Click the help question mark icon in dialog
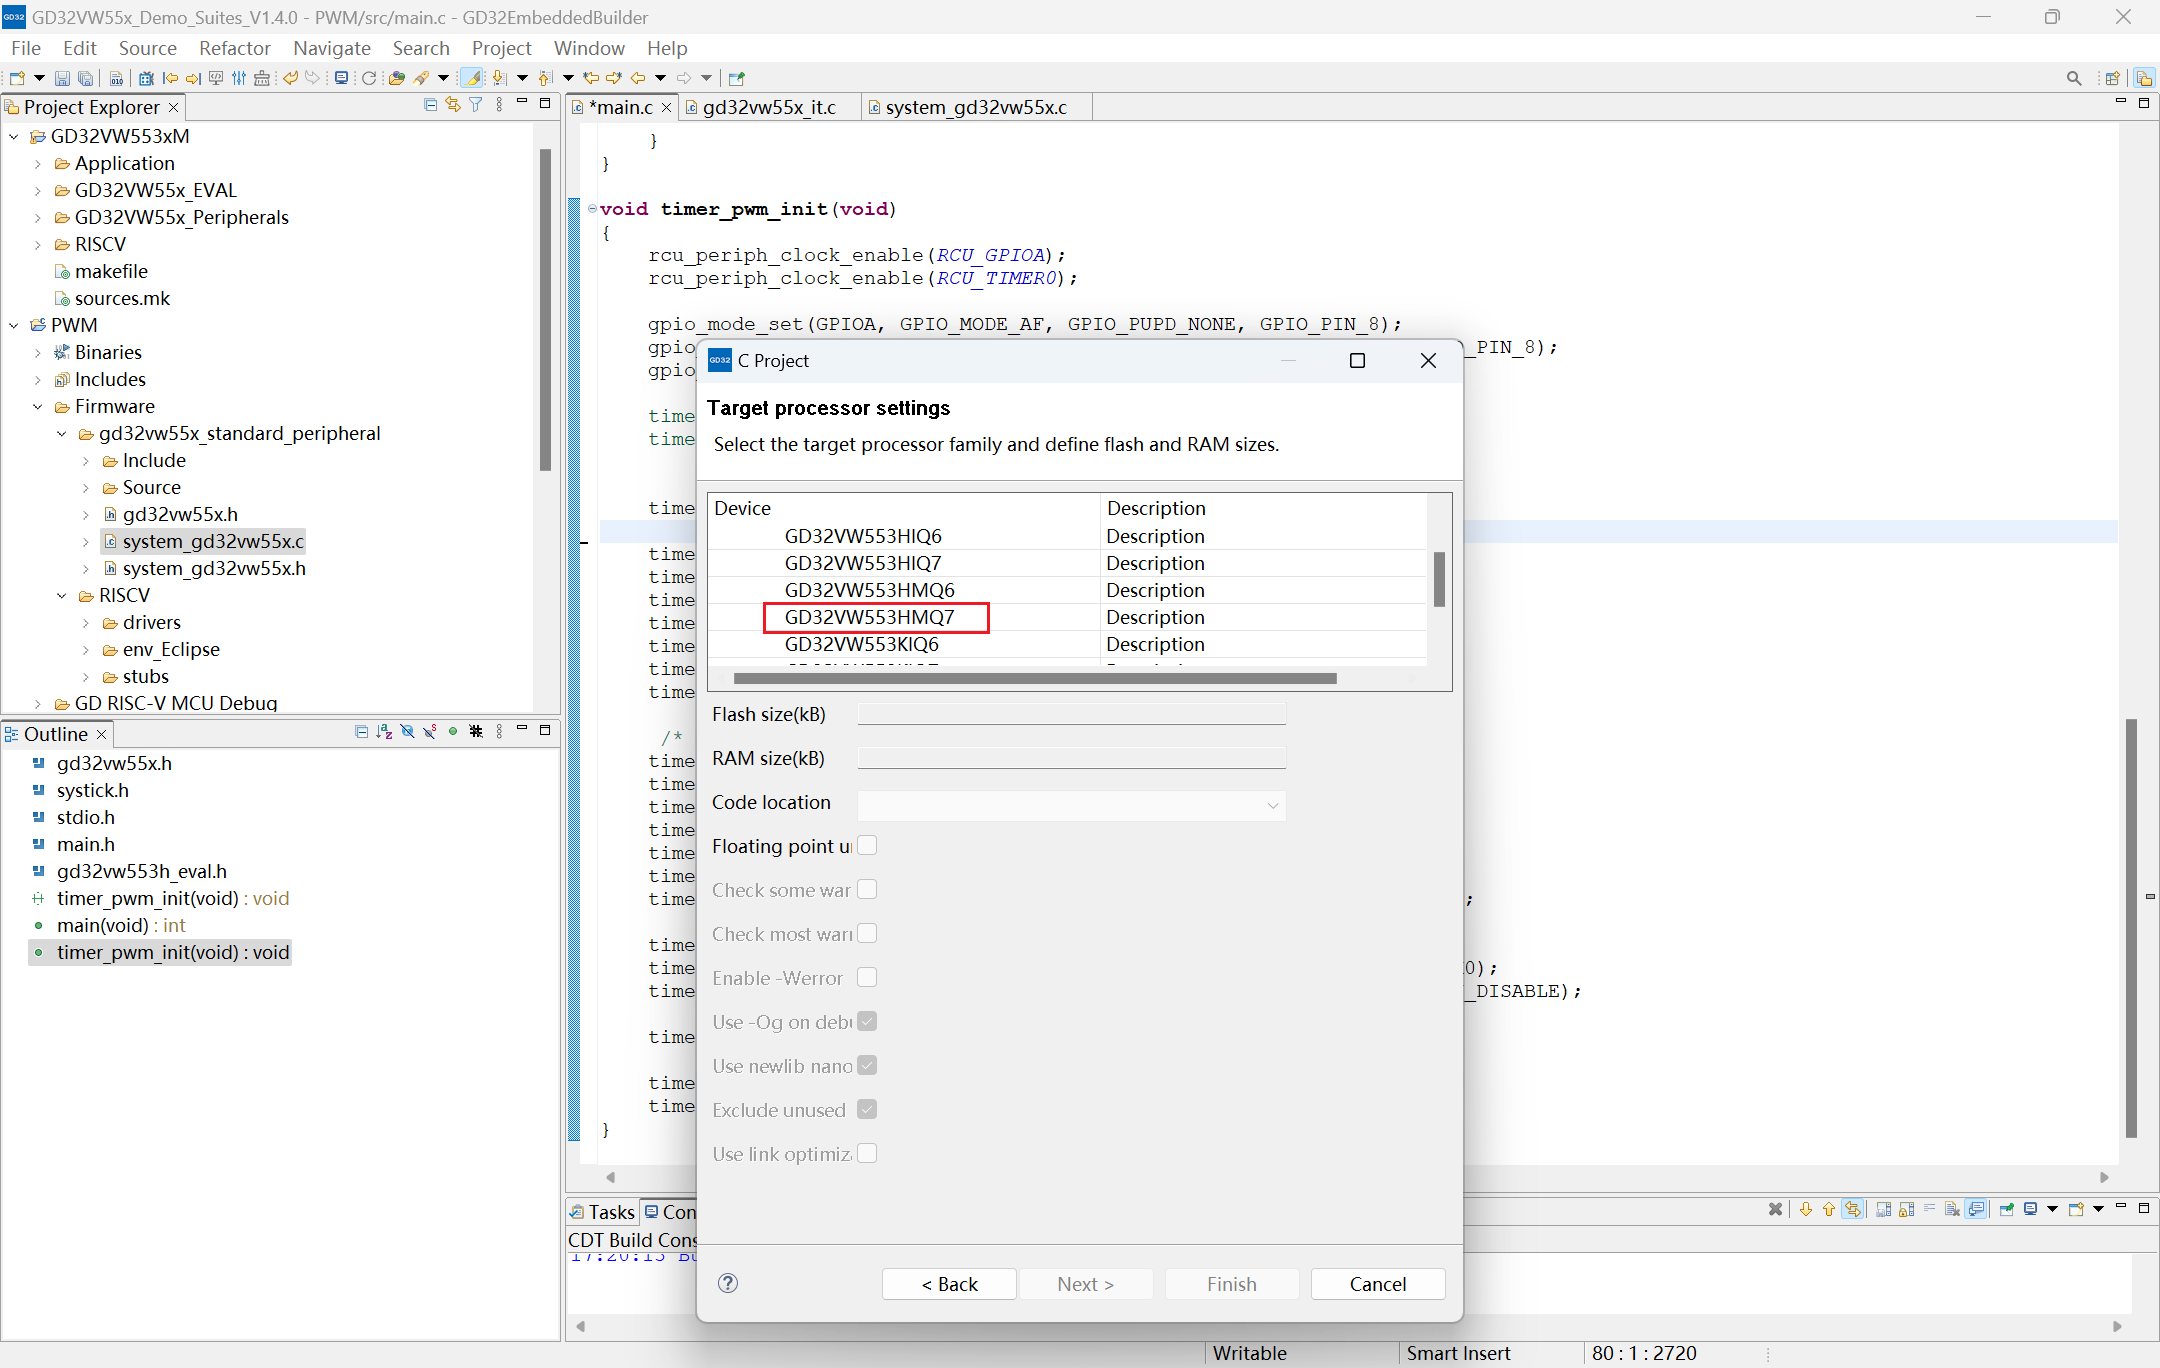This screenshot has height=1368, width=2160. 728,1283
